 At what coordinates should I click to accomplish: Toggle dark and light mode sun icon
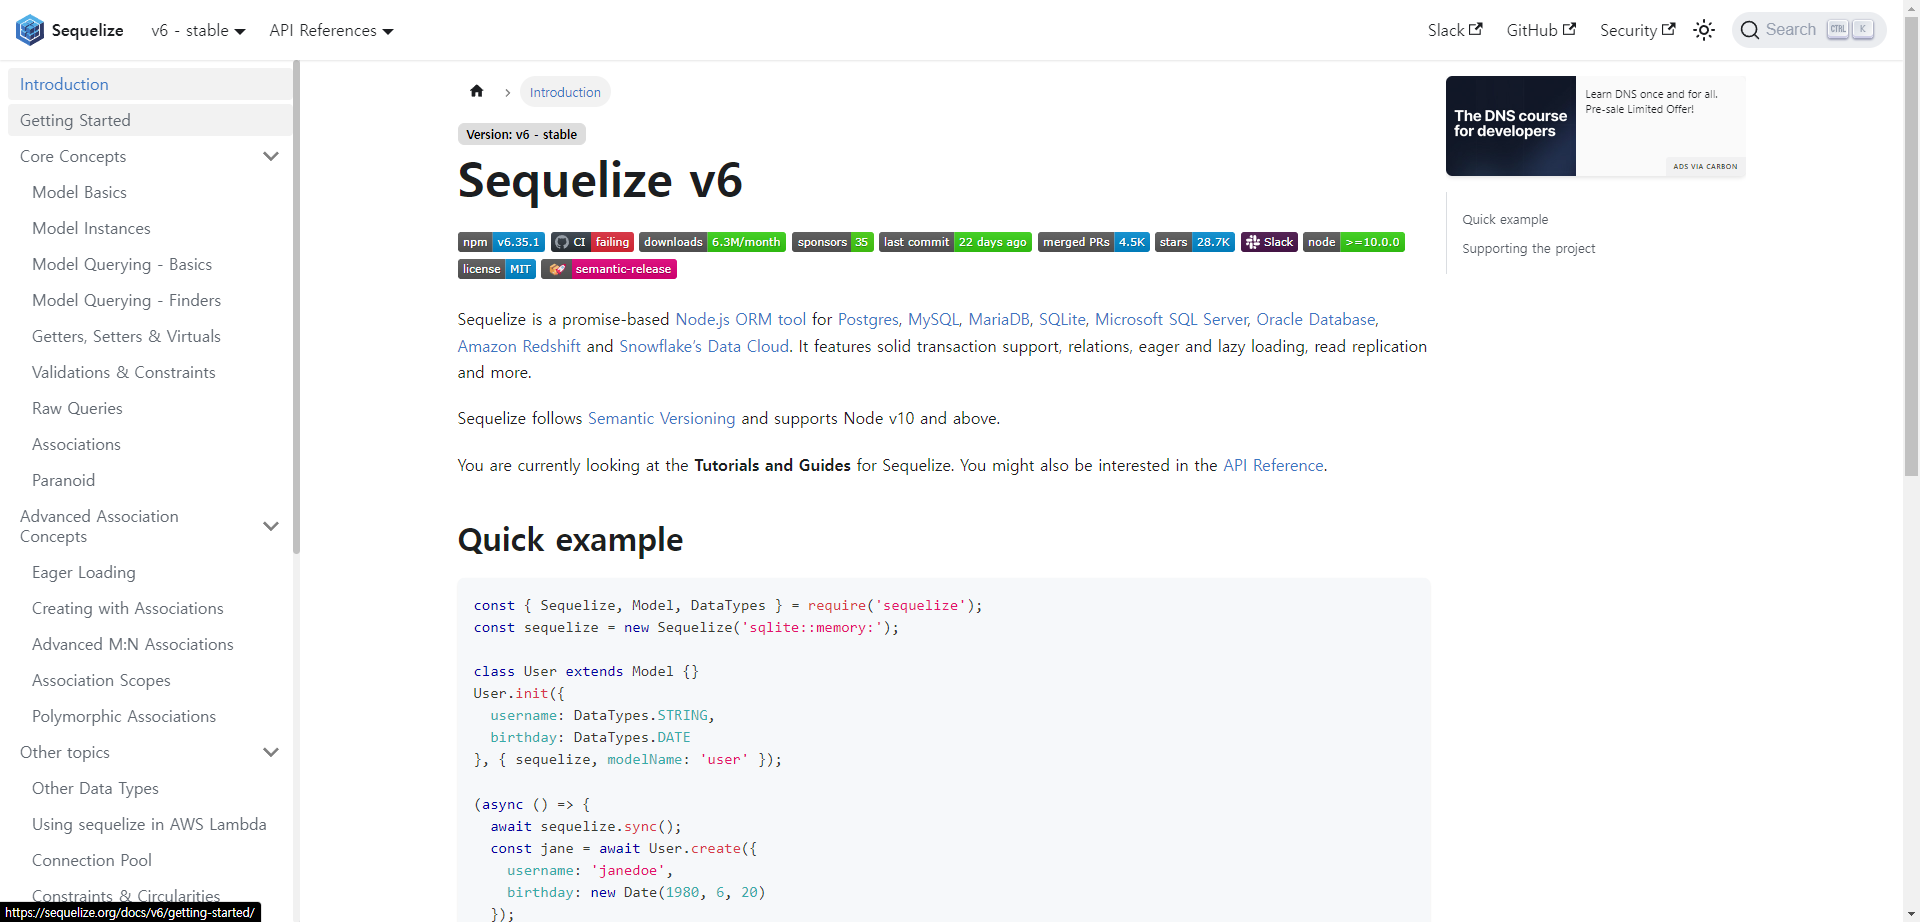point(1704,30)
